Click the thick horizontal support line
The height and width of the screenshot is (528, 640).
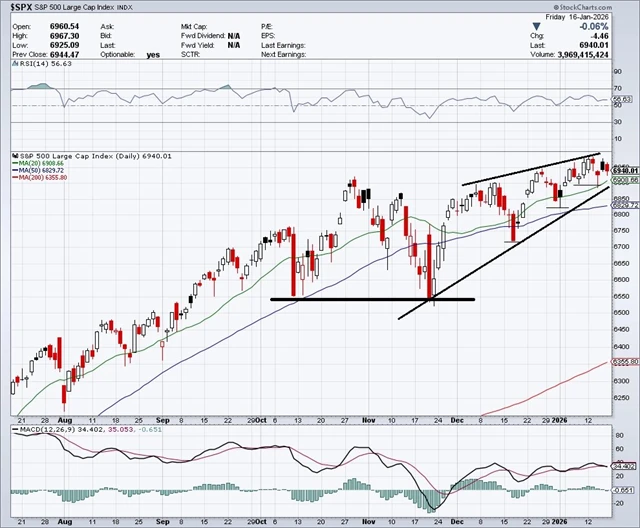coord(373,299)
